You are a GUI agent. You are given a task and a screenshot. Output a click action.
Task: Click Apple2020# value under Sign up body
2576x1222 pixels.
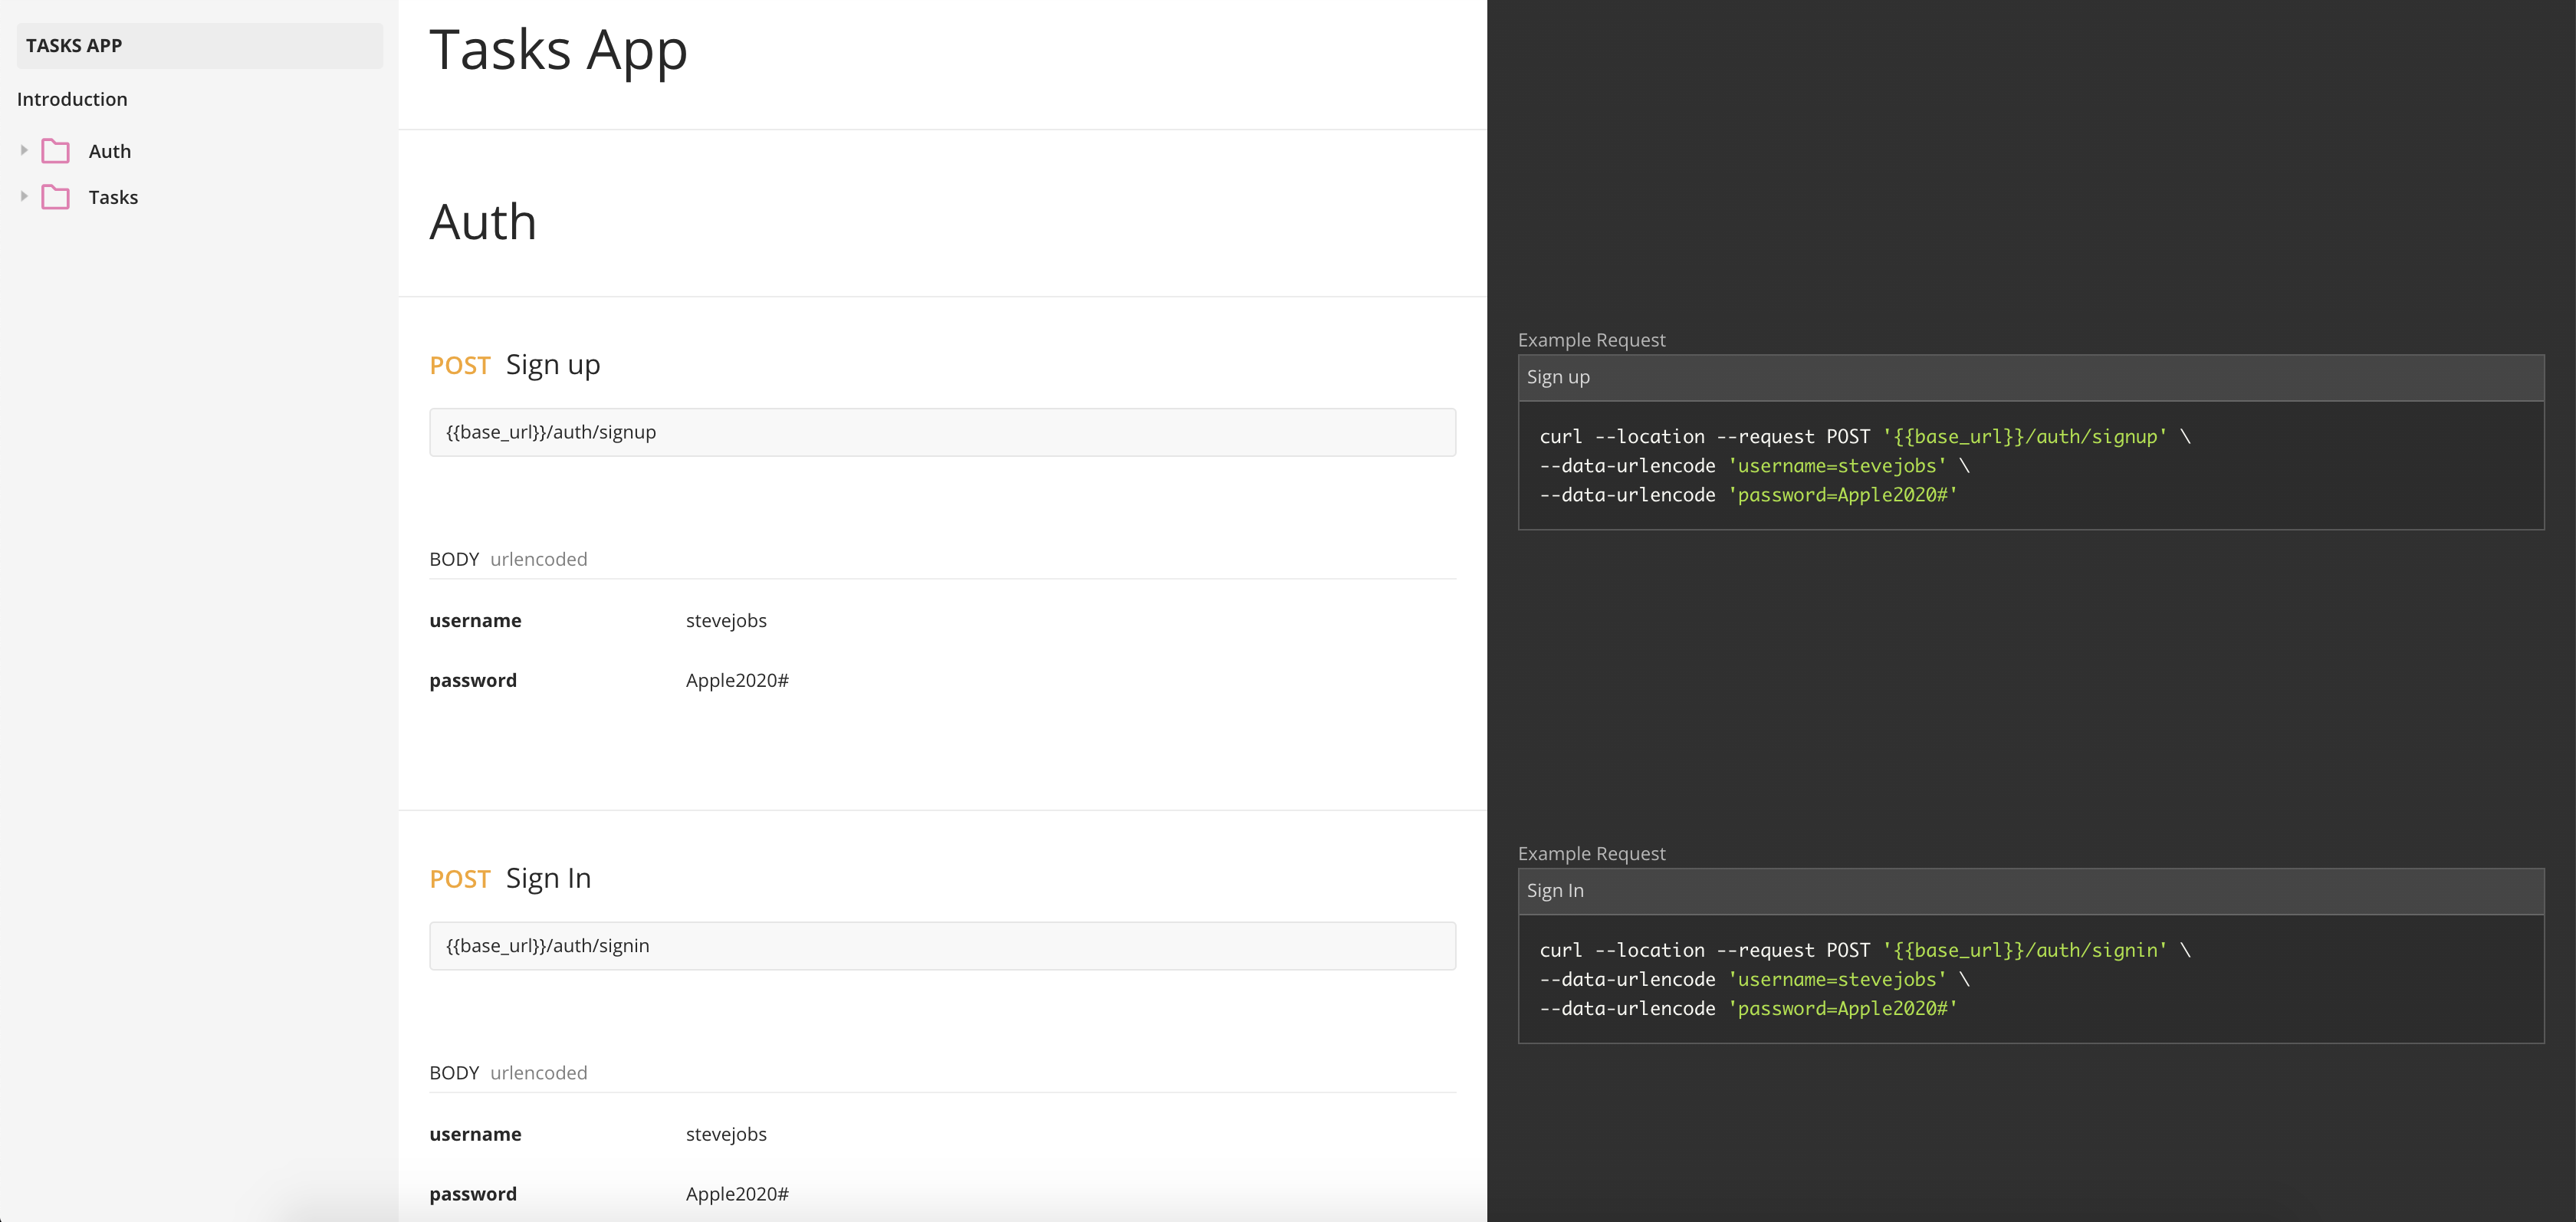[737, 681]
